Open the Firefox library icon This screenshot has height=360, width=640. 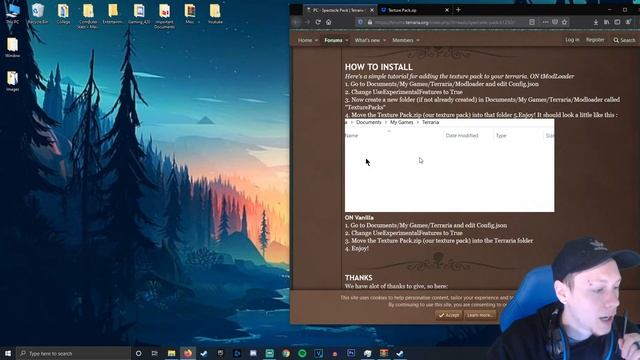click(x=607, y=22)
